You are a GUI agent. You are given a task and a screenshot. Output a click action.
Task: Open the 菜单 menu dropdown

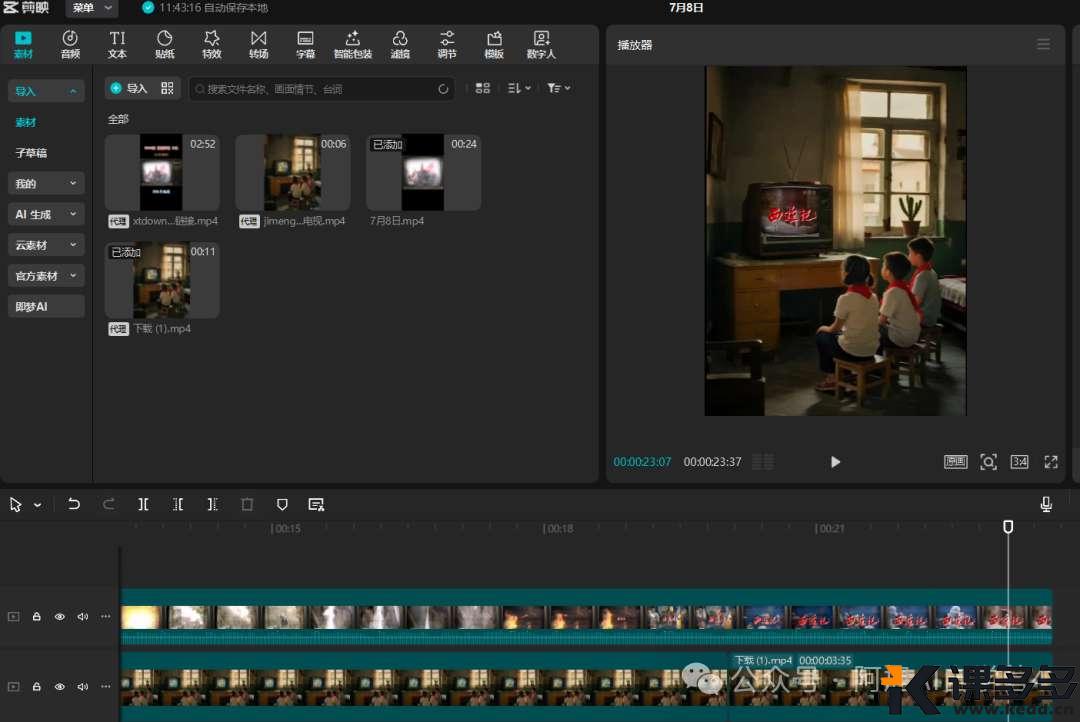pyautogui.click(x=92, y=8)
